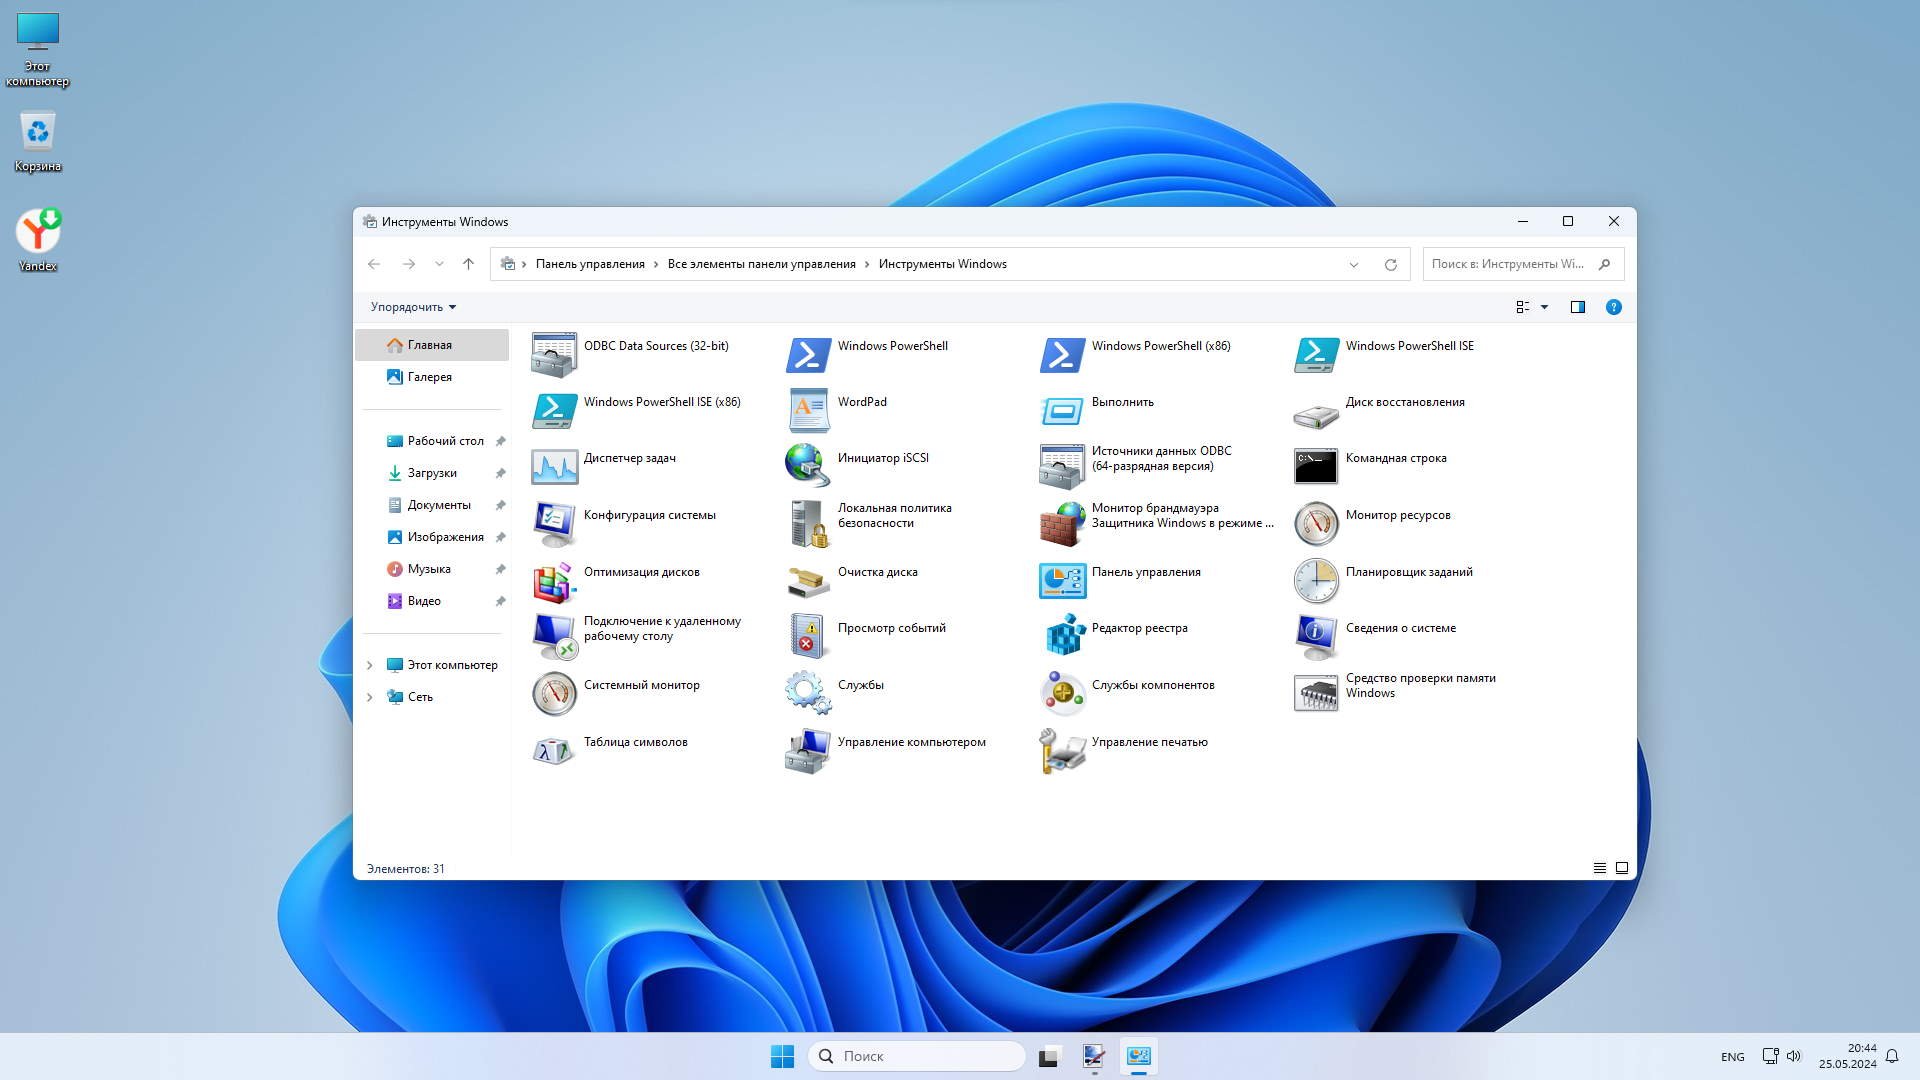Open the Упорядочить dropdown menu

click(x=413, y=307)
